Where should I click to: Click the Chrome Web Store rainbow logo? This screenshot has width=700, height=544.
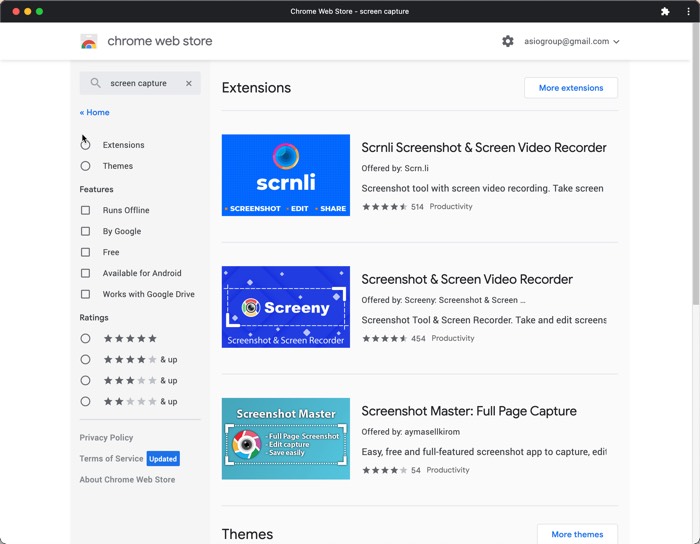point(89,42)
